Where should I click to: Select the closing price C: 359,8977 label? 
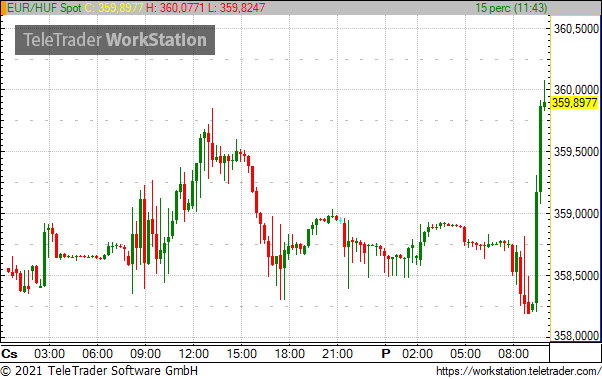pyautogui.click(x=114, y=8)
